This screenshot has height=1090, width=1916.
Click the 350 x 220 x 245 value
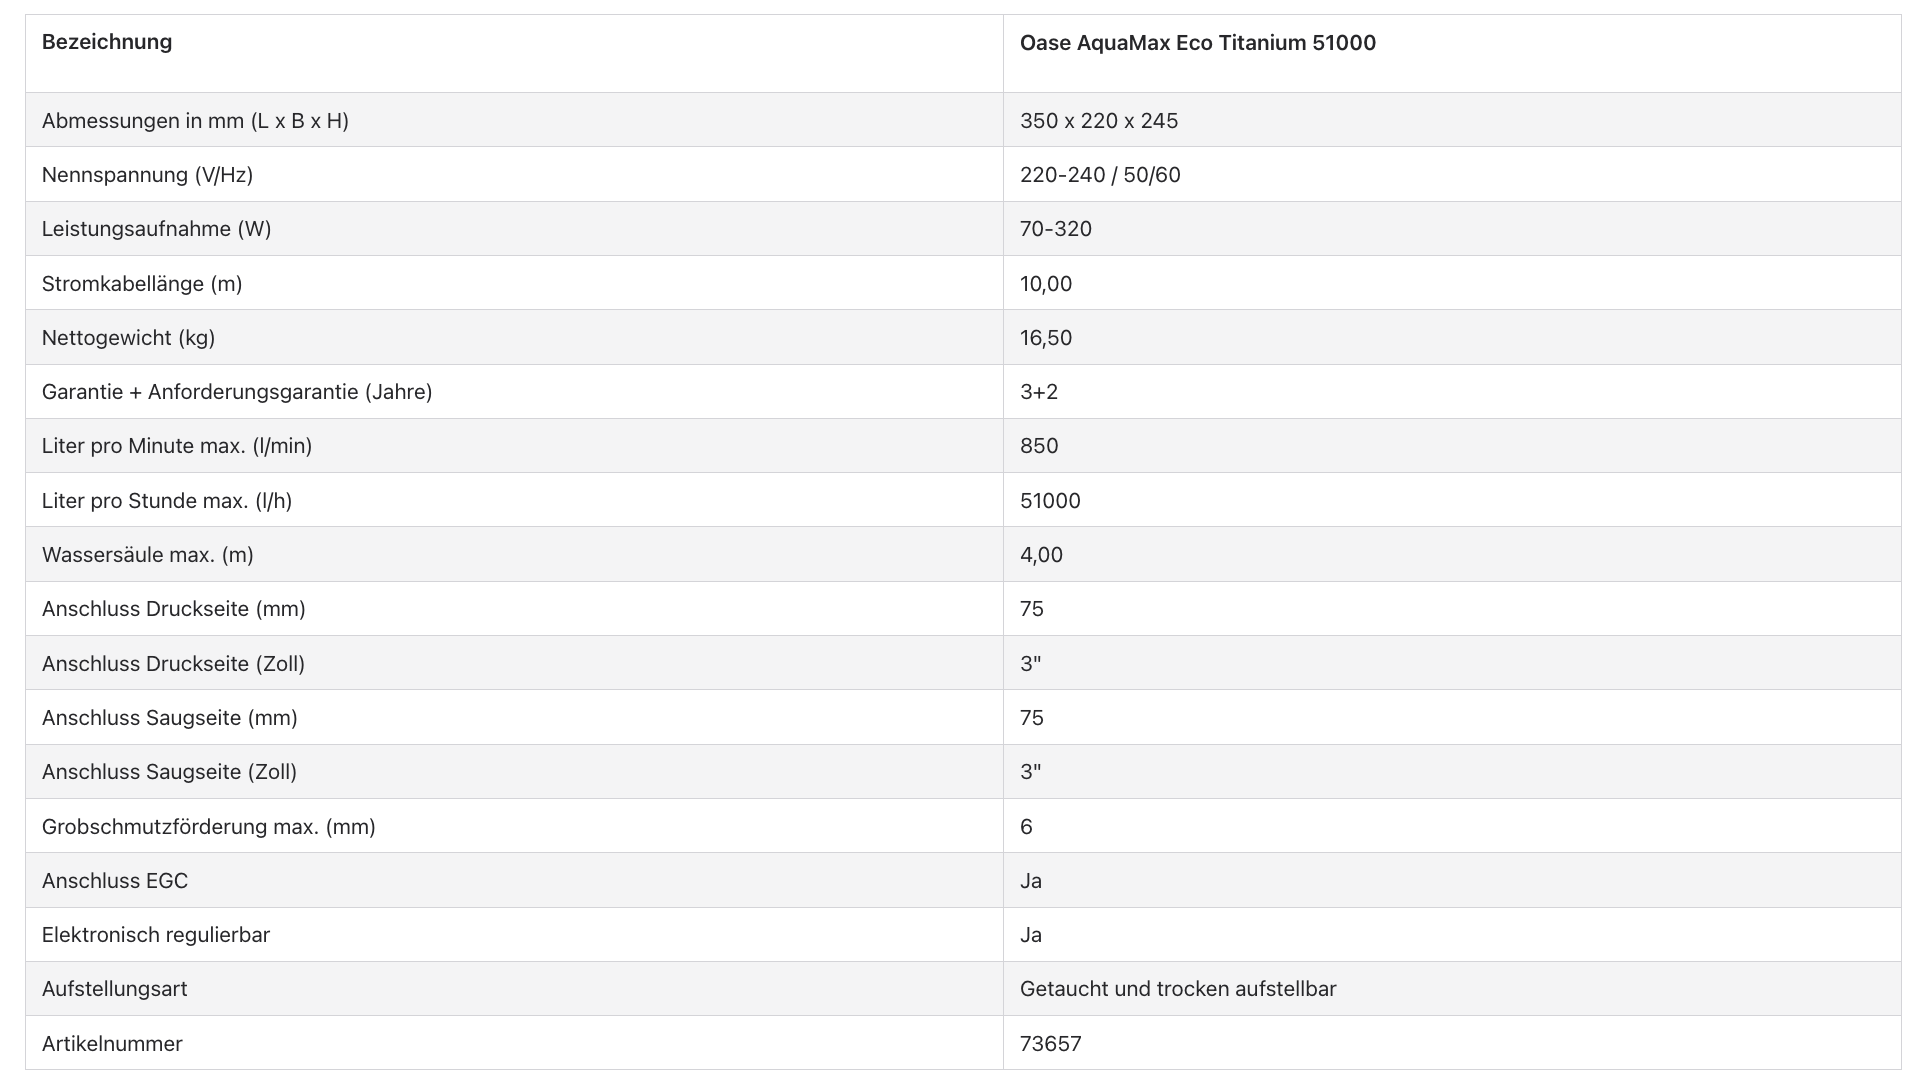pyautogui.click(x=1098, y=121)
